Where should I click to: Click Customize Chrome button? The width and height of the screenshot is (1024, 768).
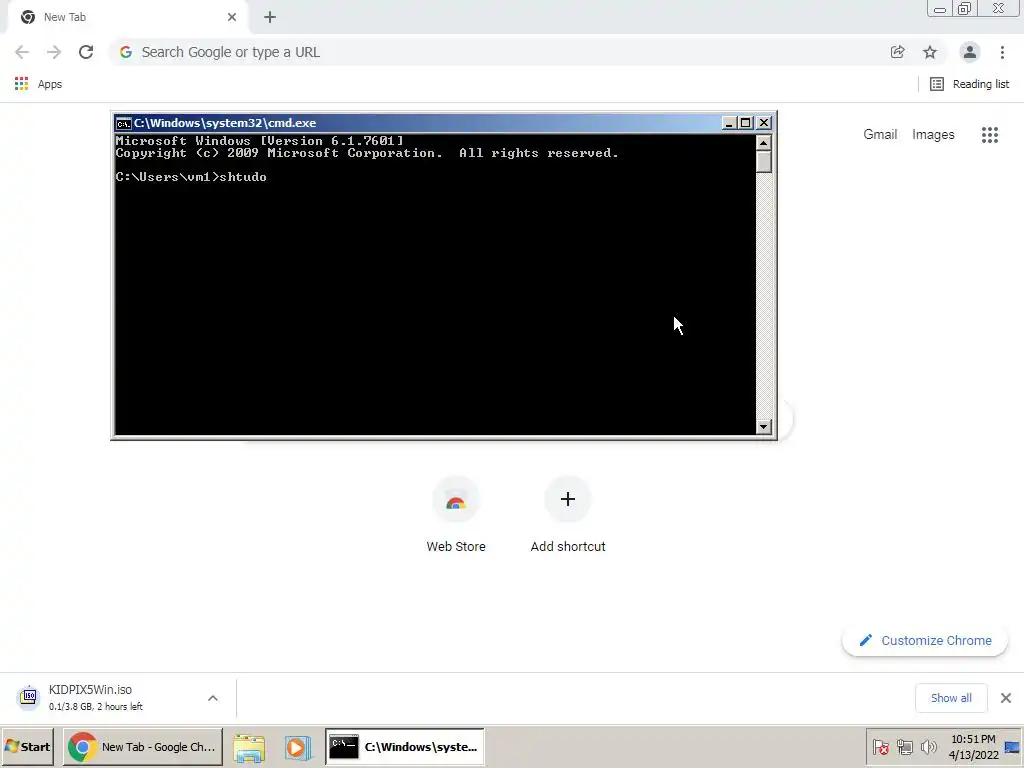(925, 641)
